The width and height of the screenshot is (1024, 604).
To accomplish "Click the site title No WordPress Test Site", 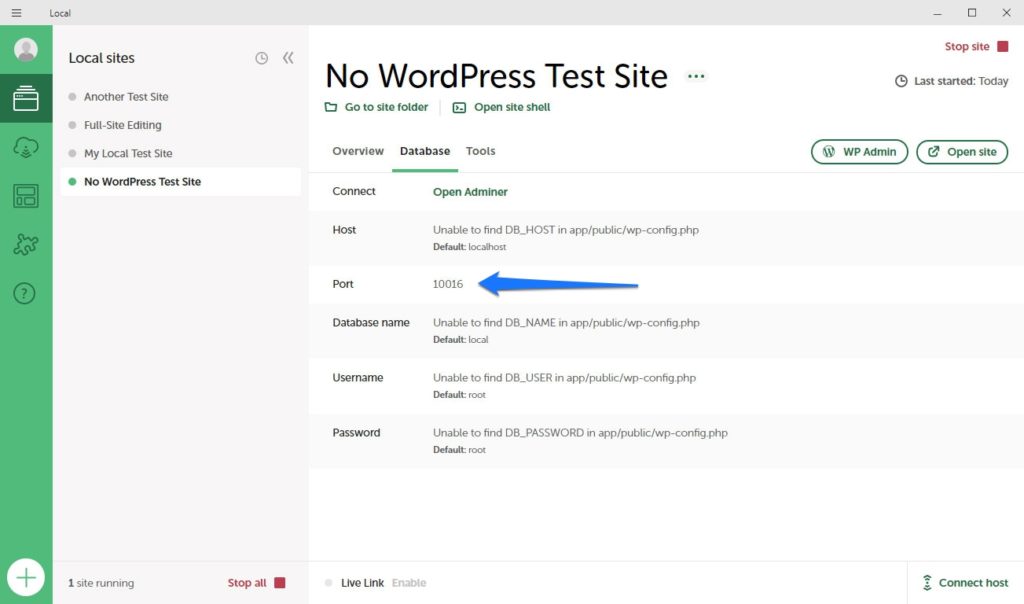I will tap(496, 76).
